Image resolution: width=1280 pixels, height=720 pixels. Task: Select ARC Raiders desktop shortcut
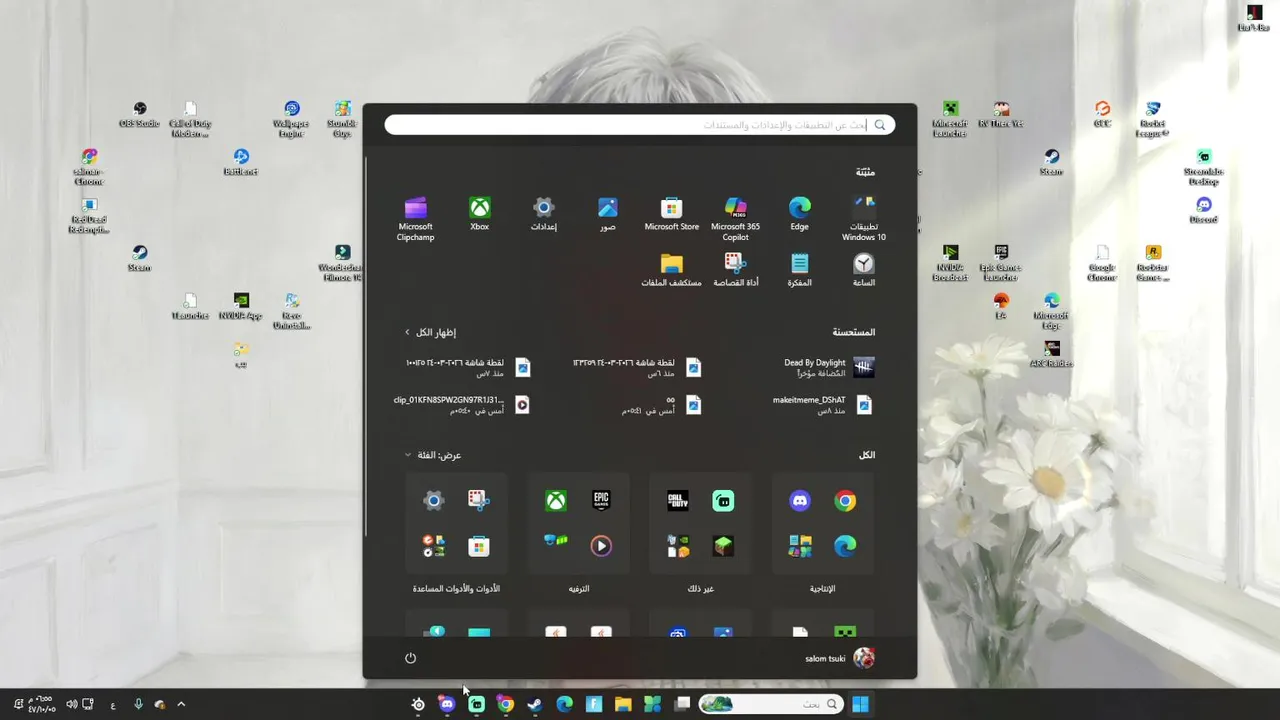click(1052, 354)
